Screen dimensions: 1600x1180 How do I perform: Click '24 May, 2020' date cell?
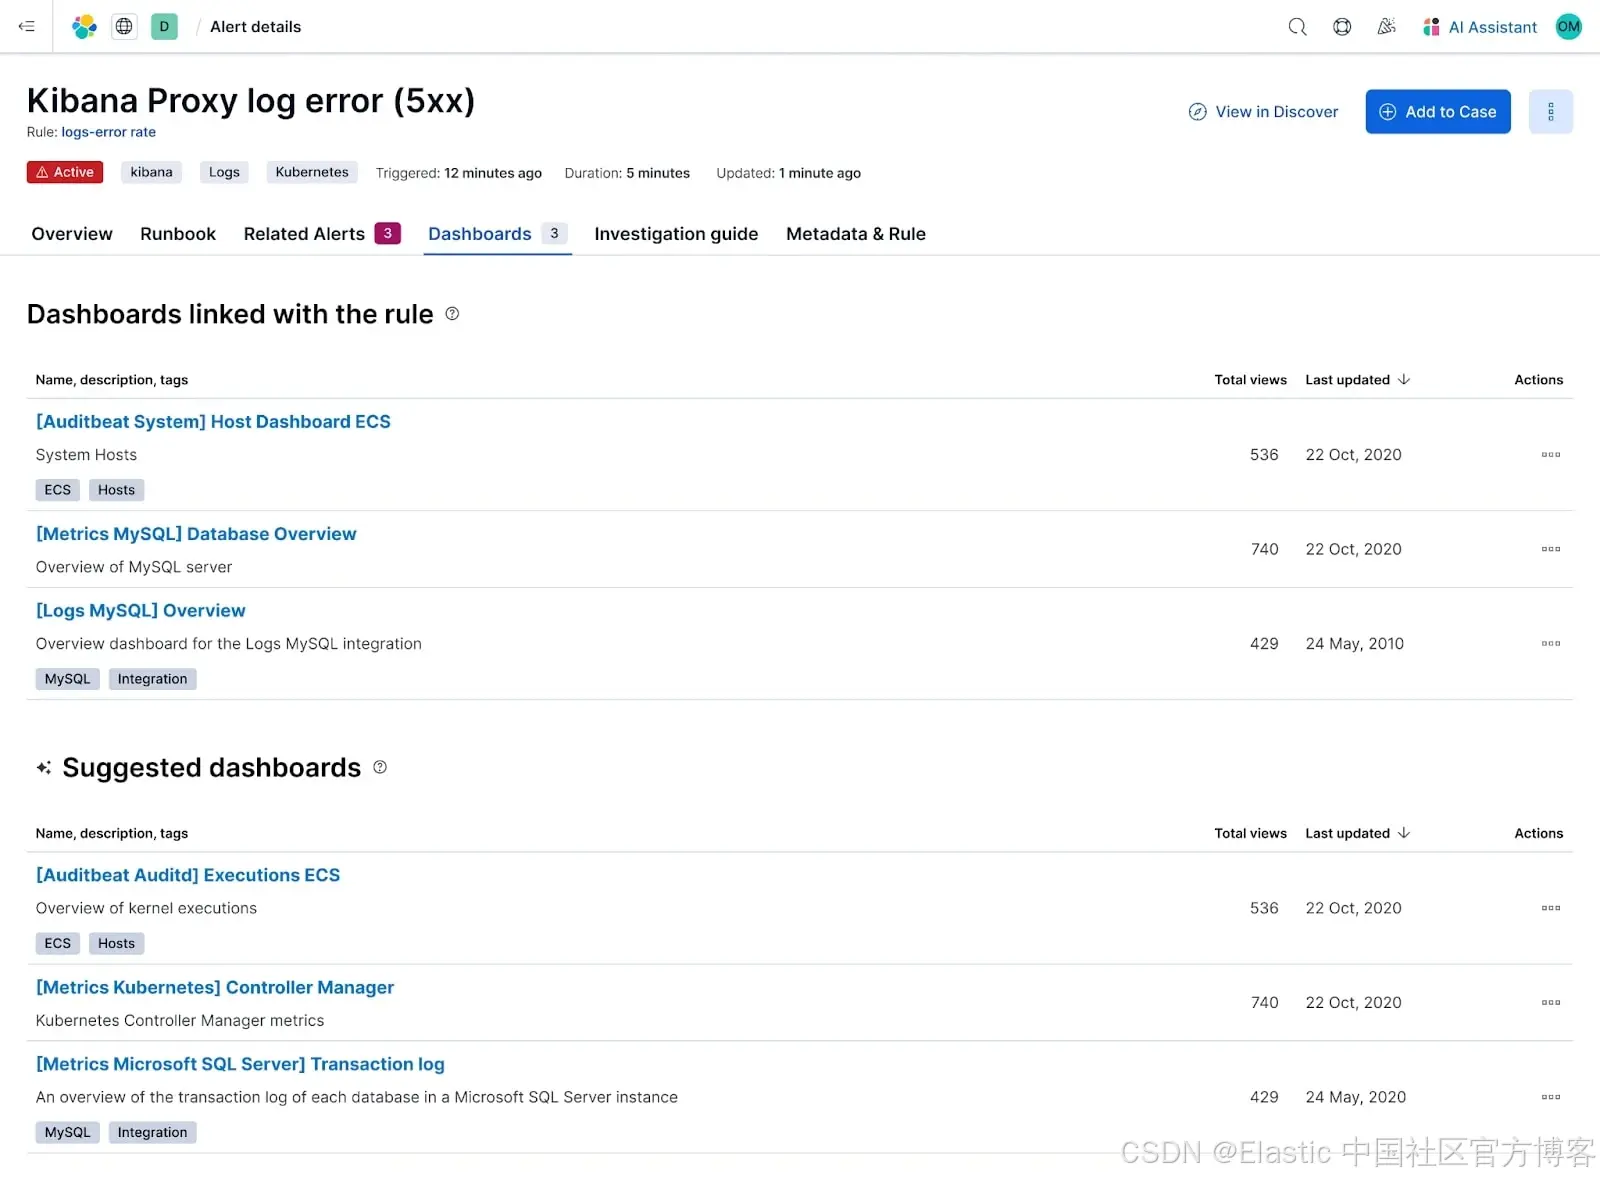click(1355, 1097)
